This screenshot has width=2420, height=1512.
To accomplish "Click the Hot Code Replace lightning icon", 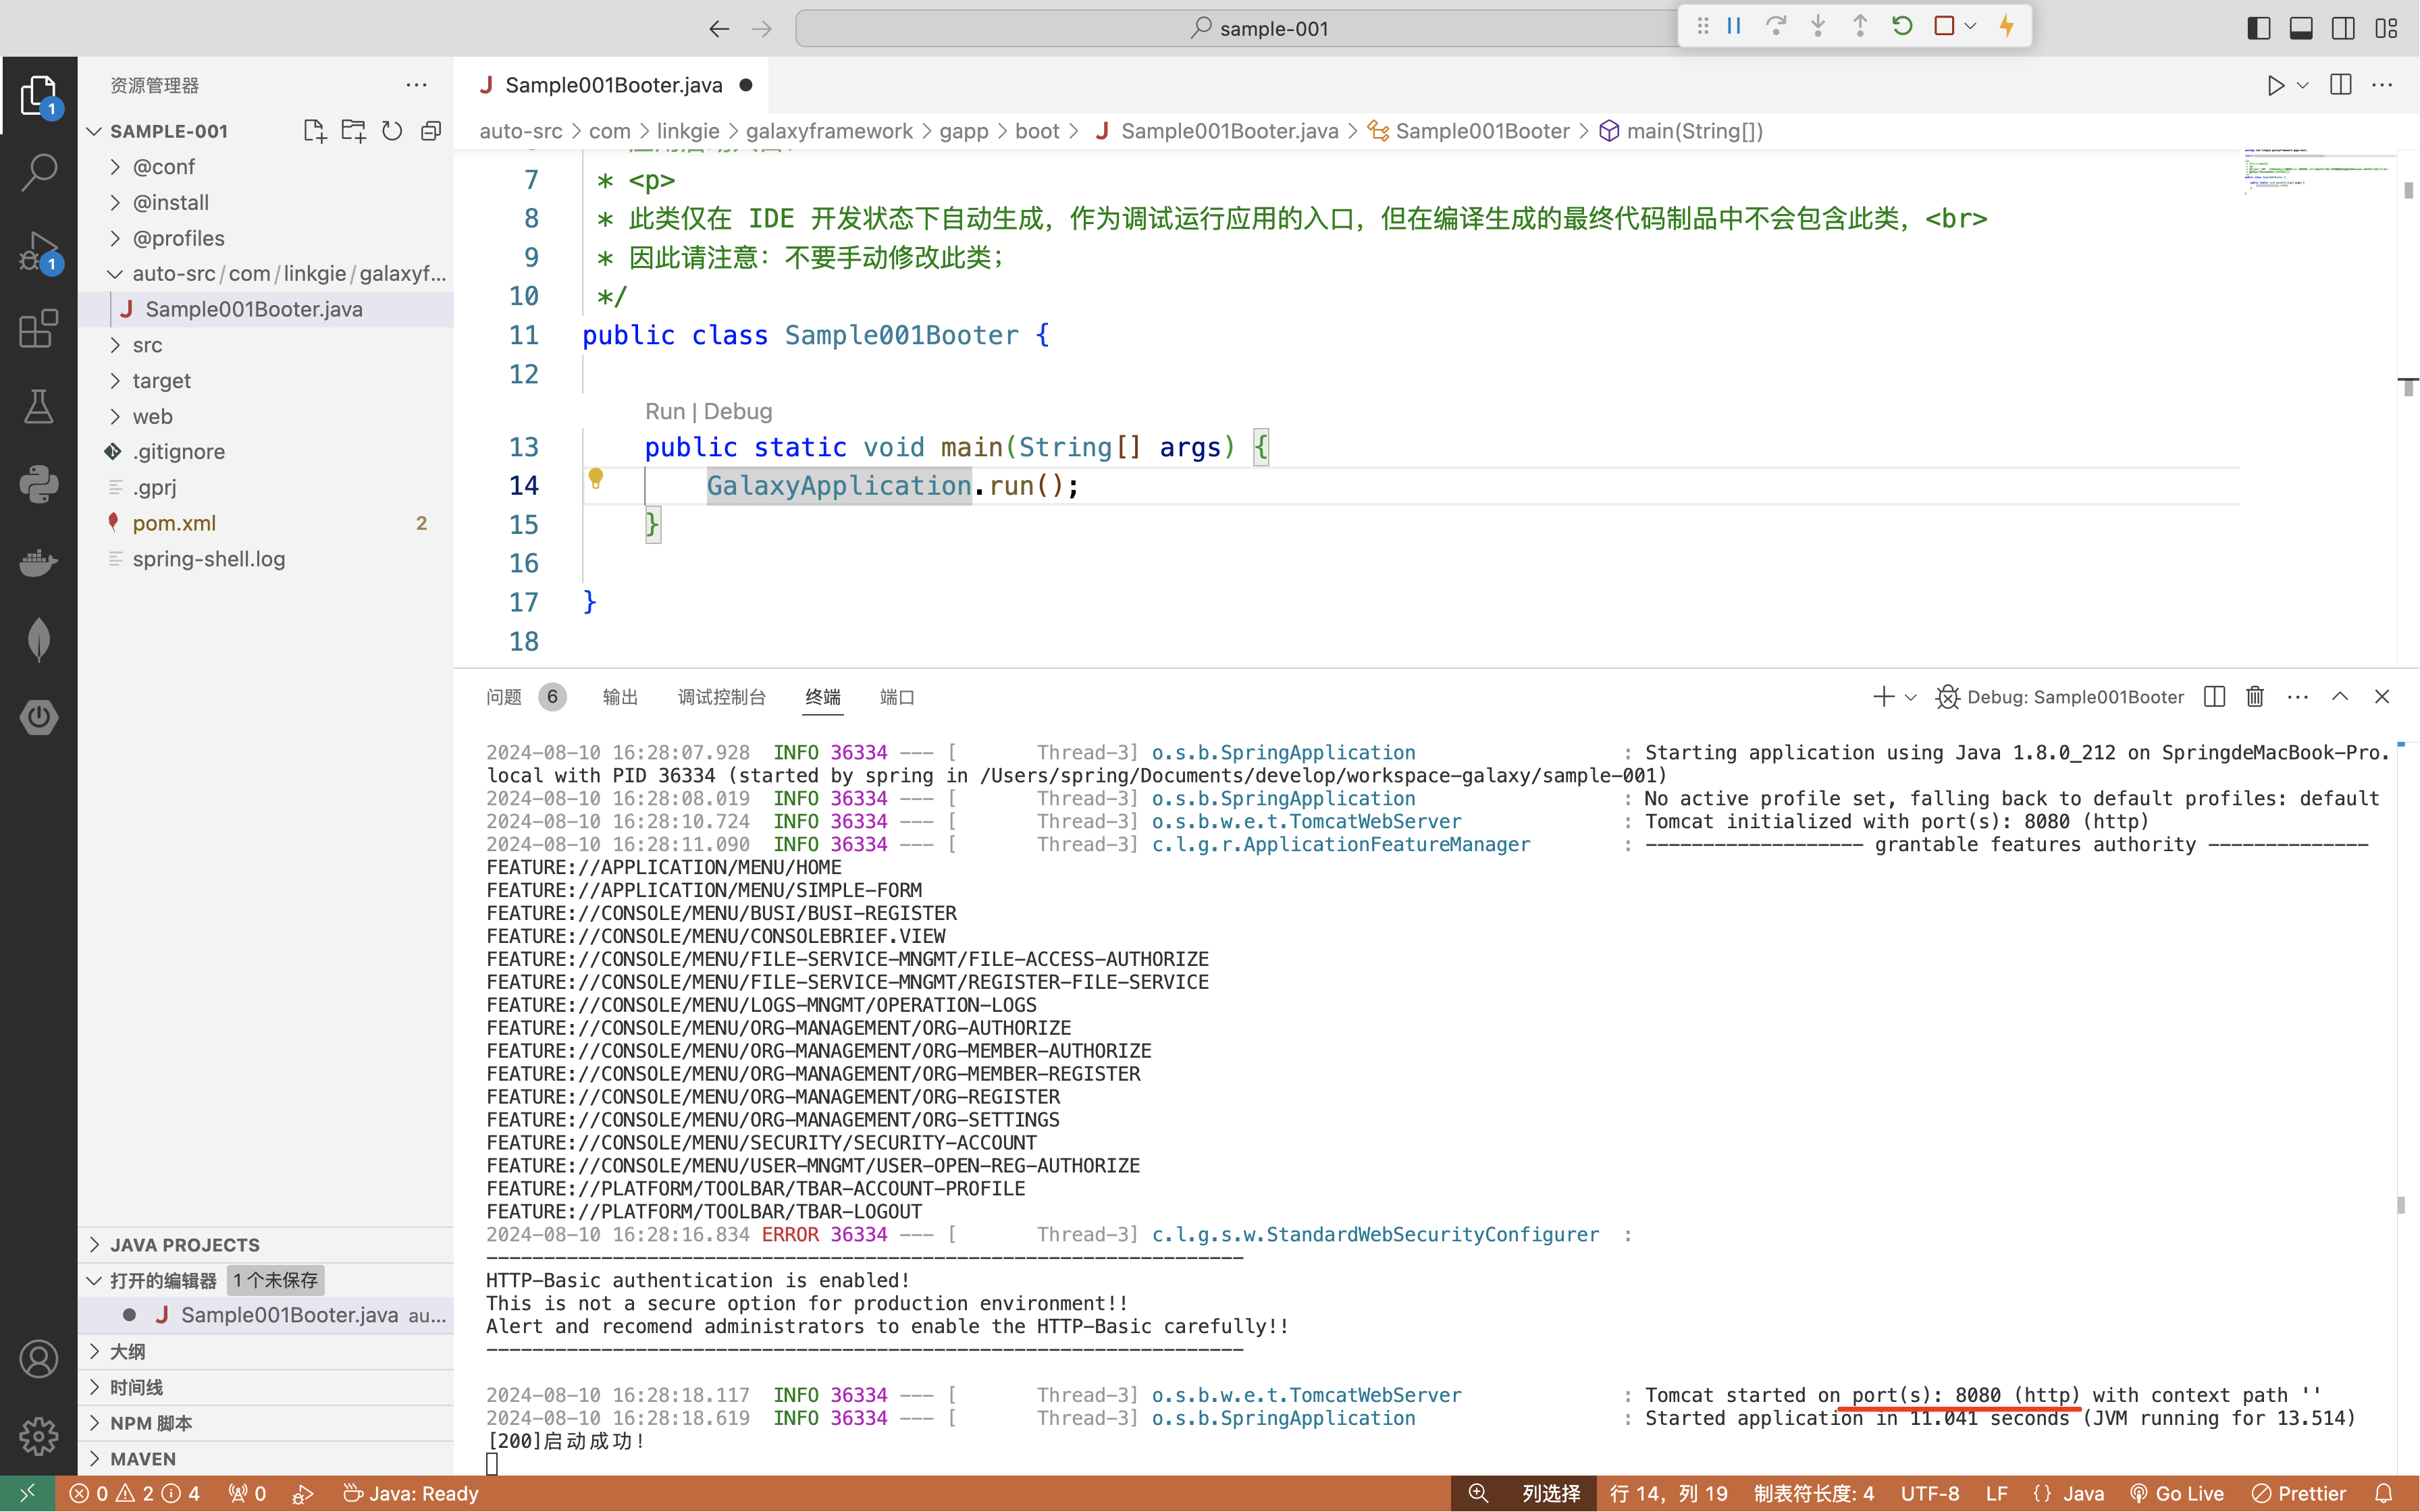I will [2007, 27].
